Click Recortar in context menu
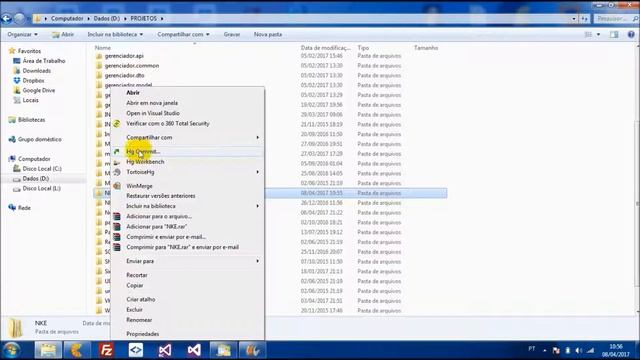This screenshot has width=640, height=360. 137,275
